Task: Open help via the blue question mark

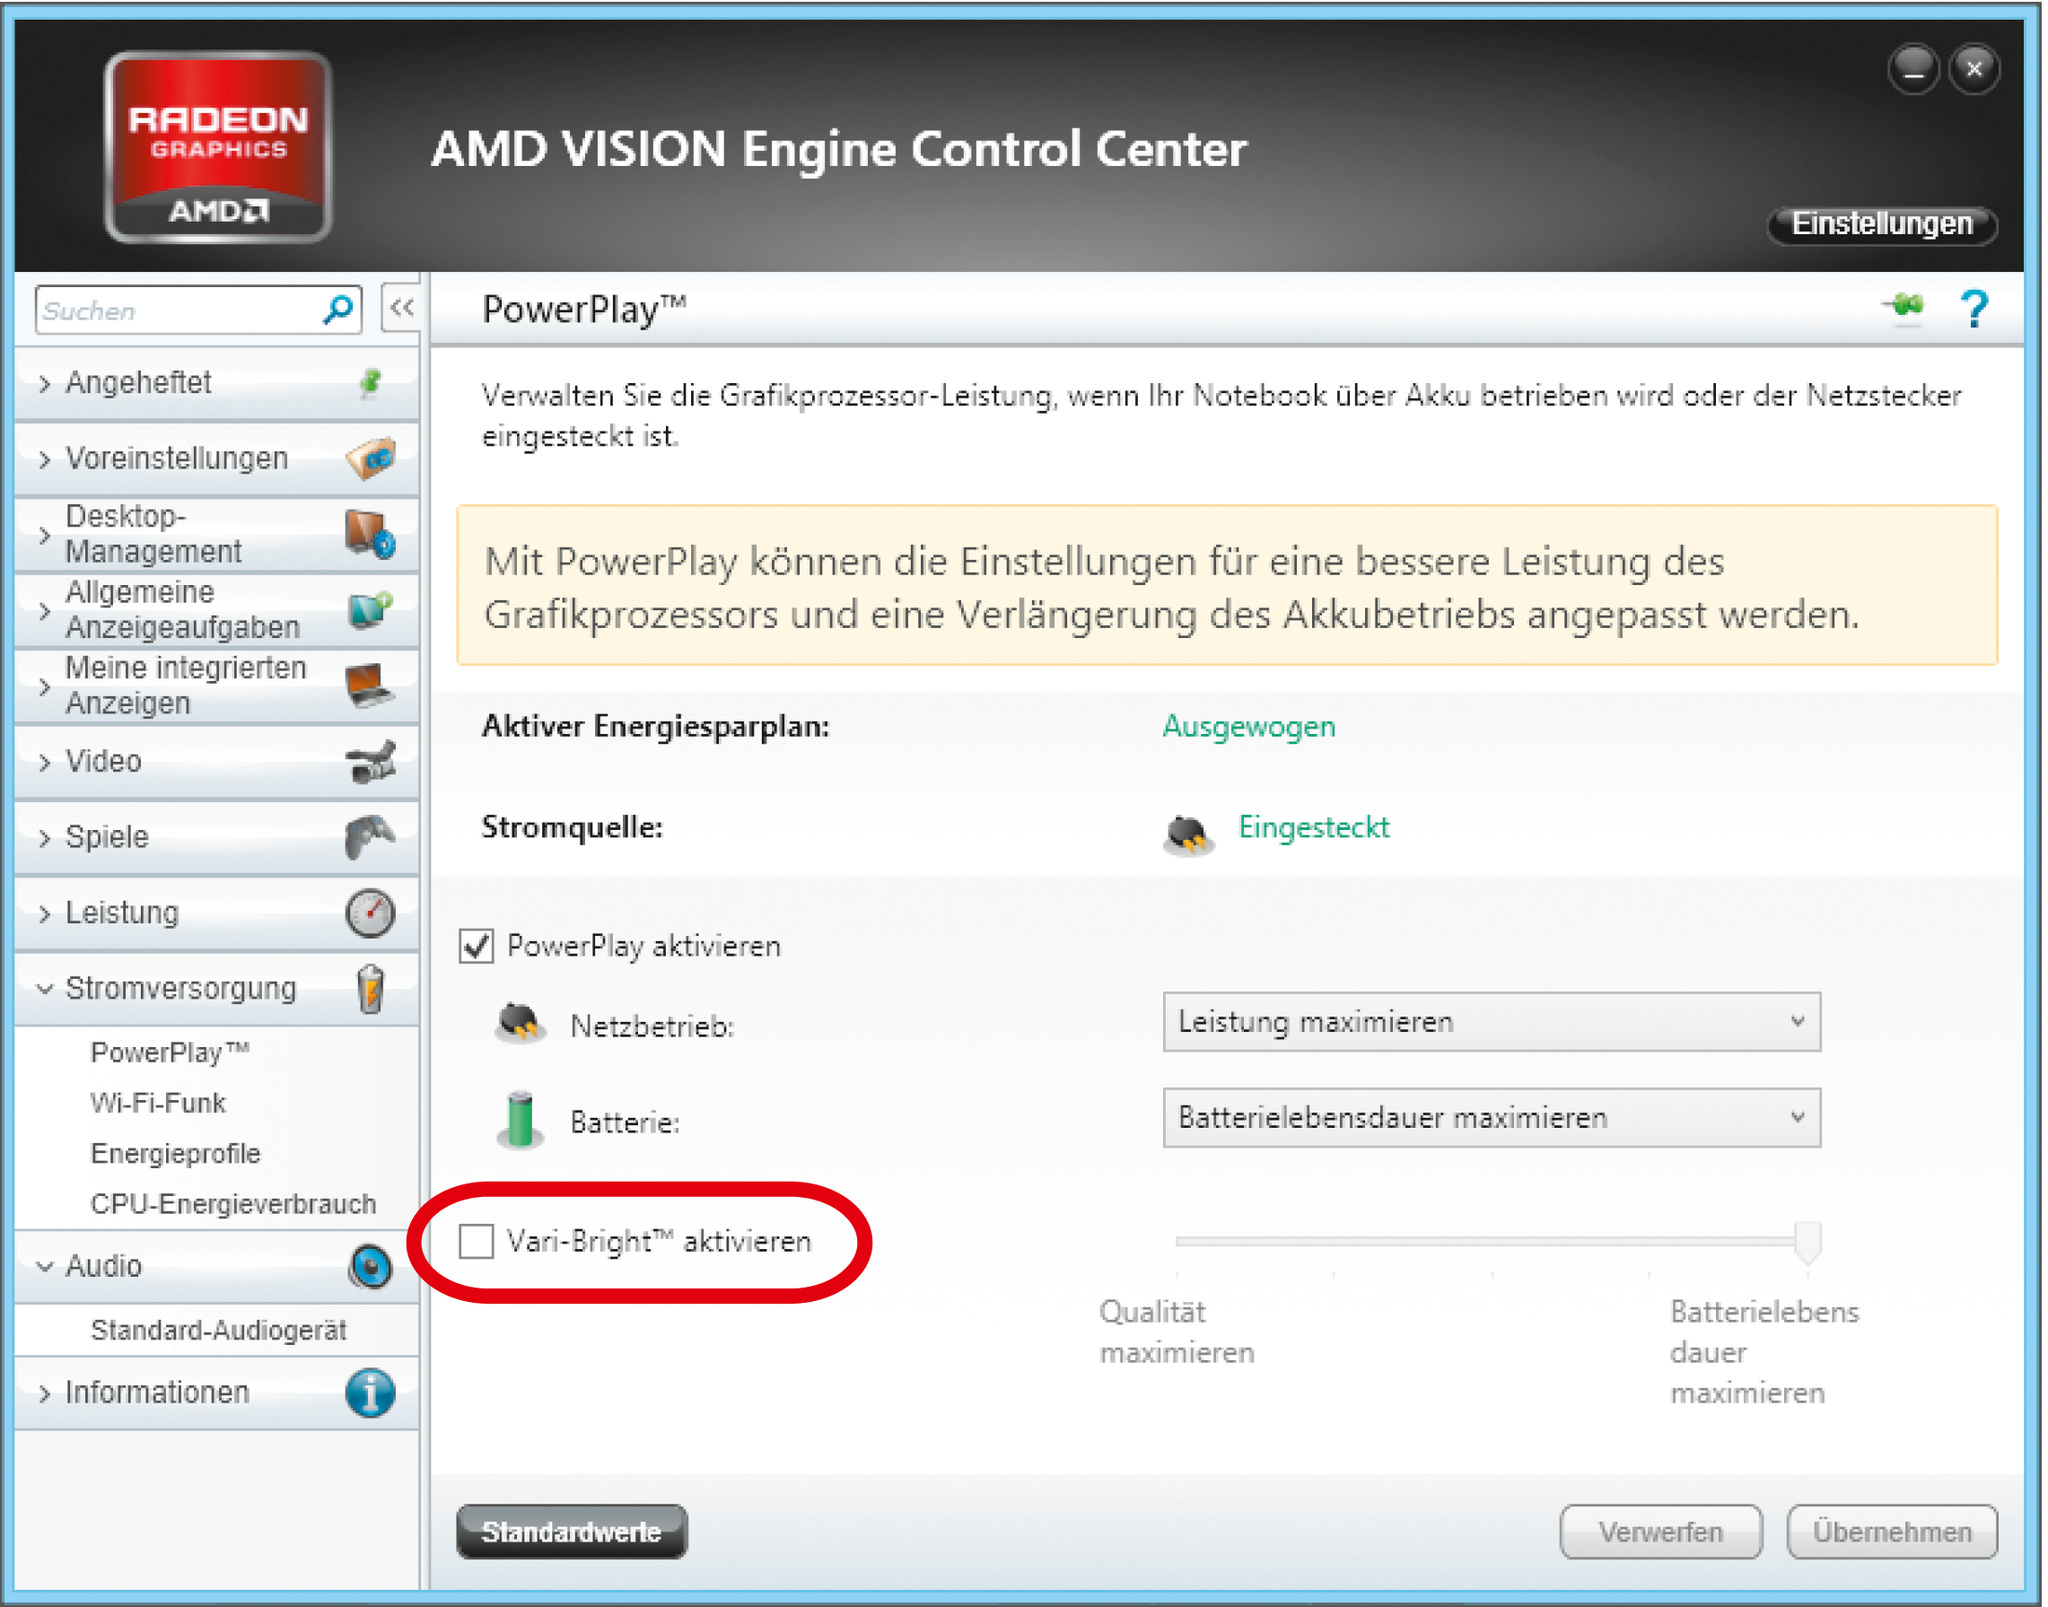Action: click(1974, 309)
